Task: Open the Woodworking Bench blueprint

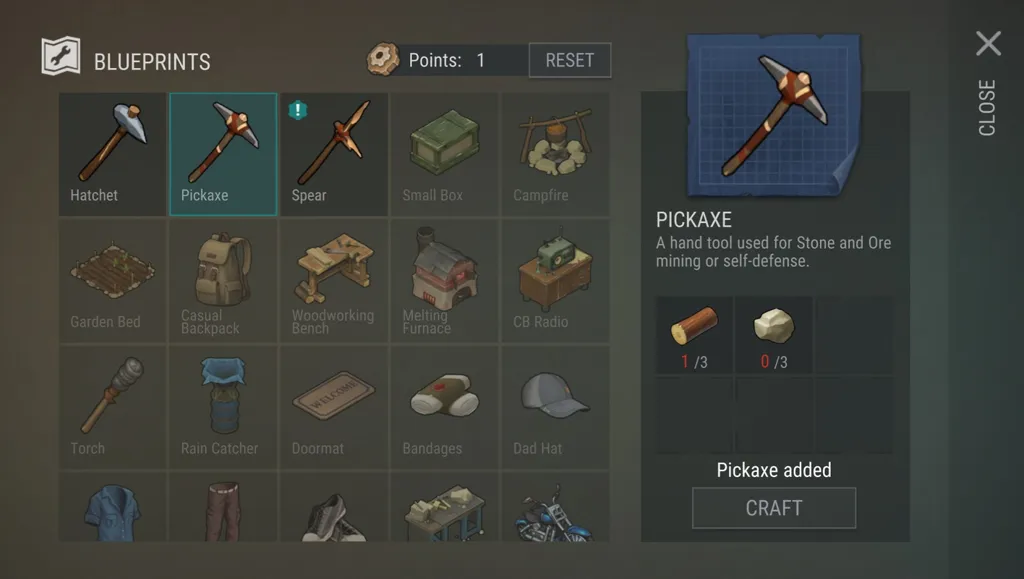Action: pos(334,281)
